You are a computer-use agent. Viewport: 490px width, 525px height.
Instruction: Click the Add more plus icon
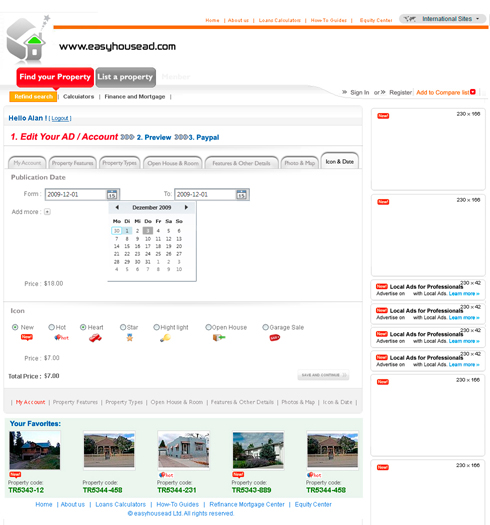tap(47, 212)
